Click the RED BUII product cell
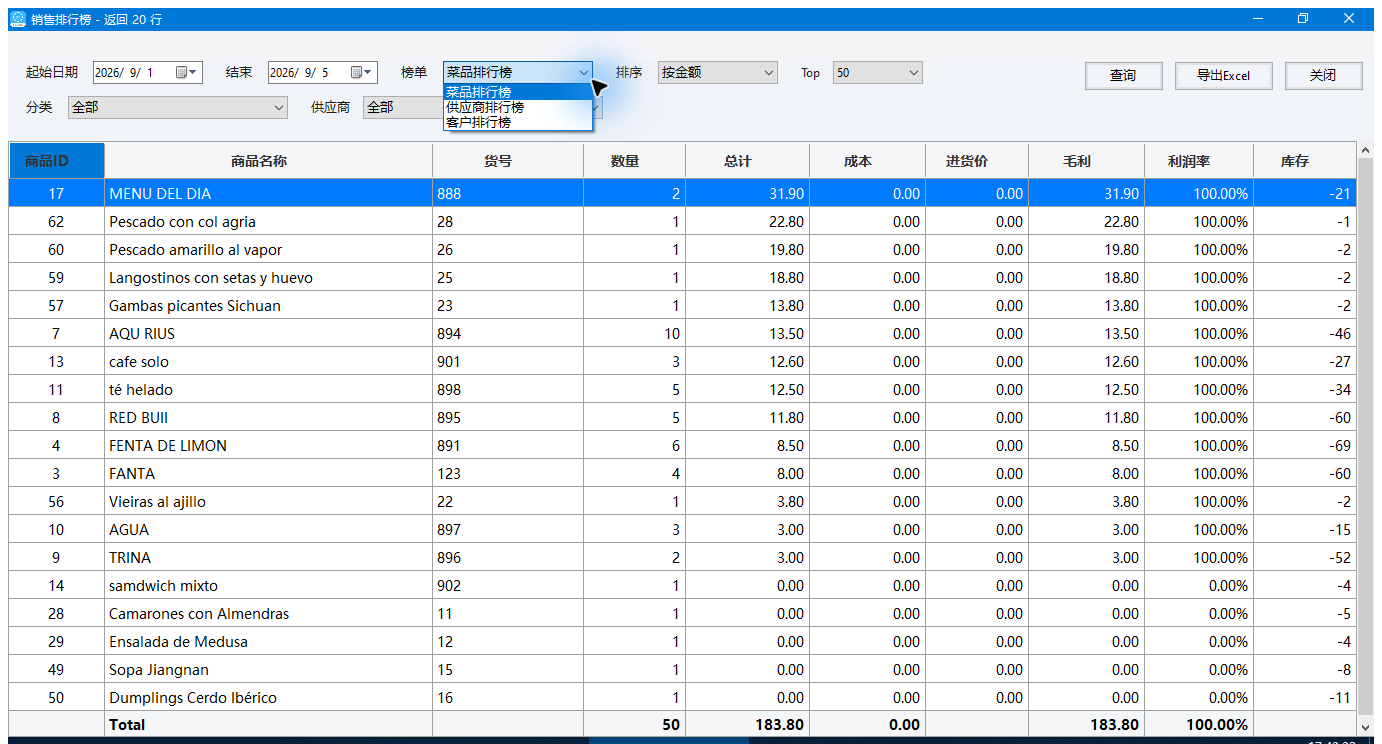Viewport: 1382px width, 744px height. click(268, 418)
